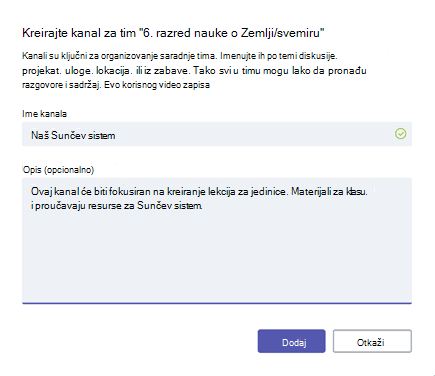Click the green checkmark validation icon
Viewport: 435px width, 376px height.
(400, 134)
